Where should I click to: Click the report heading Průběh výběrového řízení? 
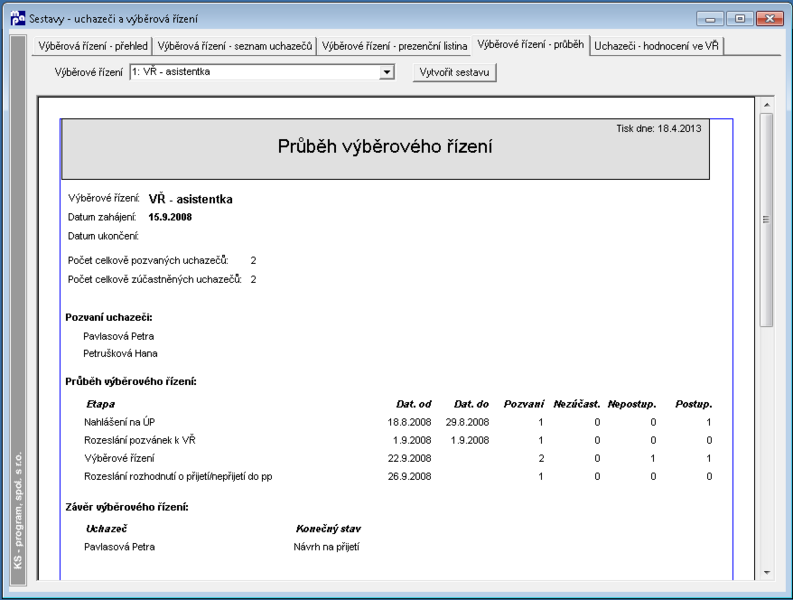(x=385, y=146)
